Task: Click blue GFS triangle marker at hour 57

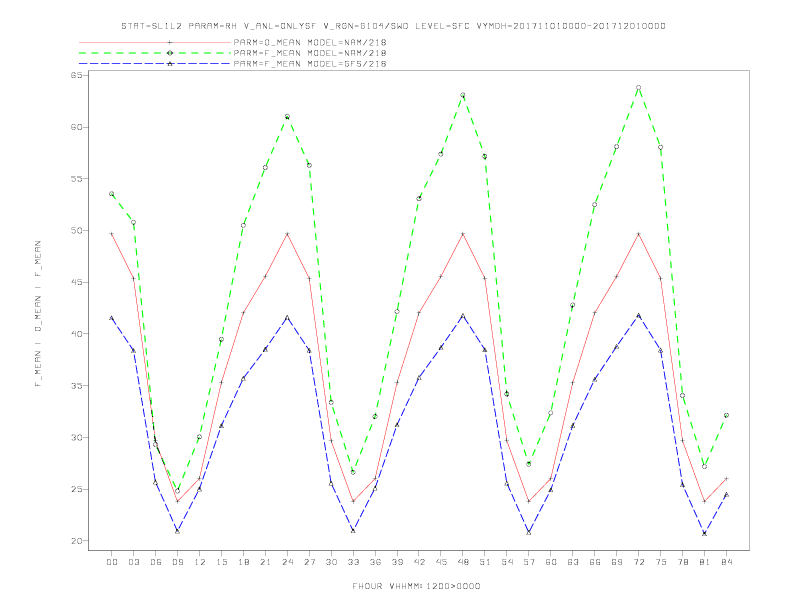Action: pyautogui.click(x=529, y=532)
